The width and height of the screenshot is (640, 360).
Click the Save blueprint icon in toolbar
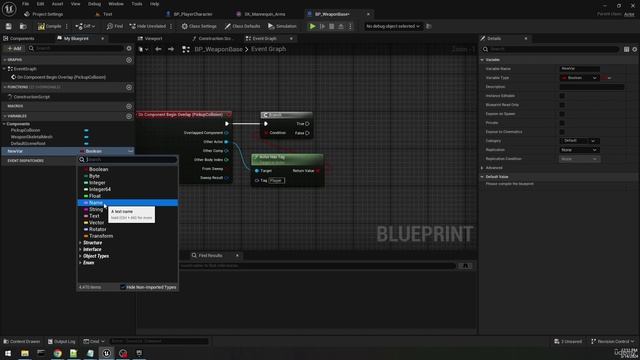pyautogui.click(x=9, y=26)
